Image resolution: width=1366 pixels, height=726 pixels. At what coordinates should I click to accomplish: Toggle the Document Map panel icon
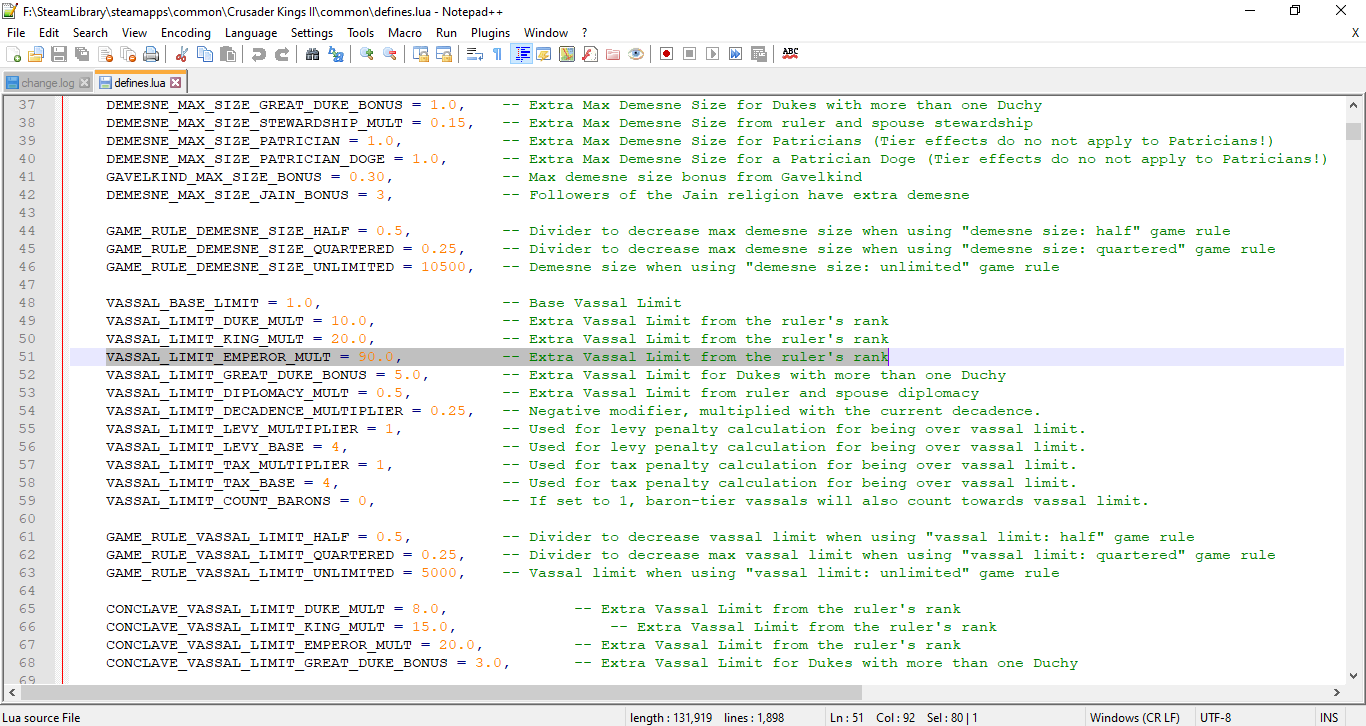click(567, 54)
